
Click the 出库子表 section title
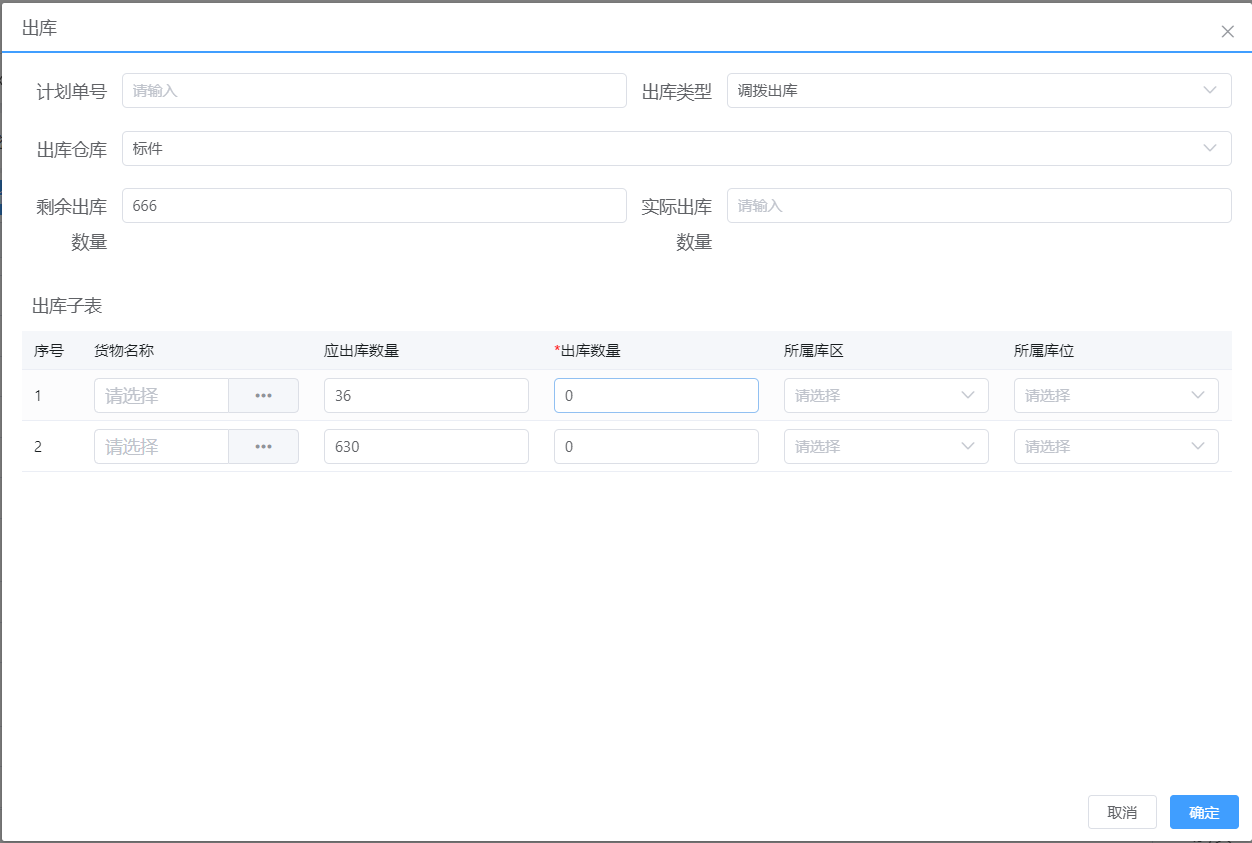pyautogui.click(x=67, y=306)
